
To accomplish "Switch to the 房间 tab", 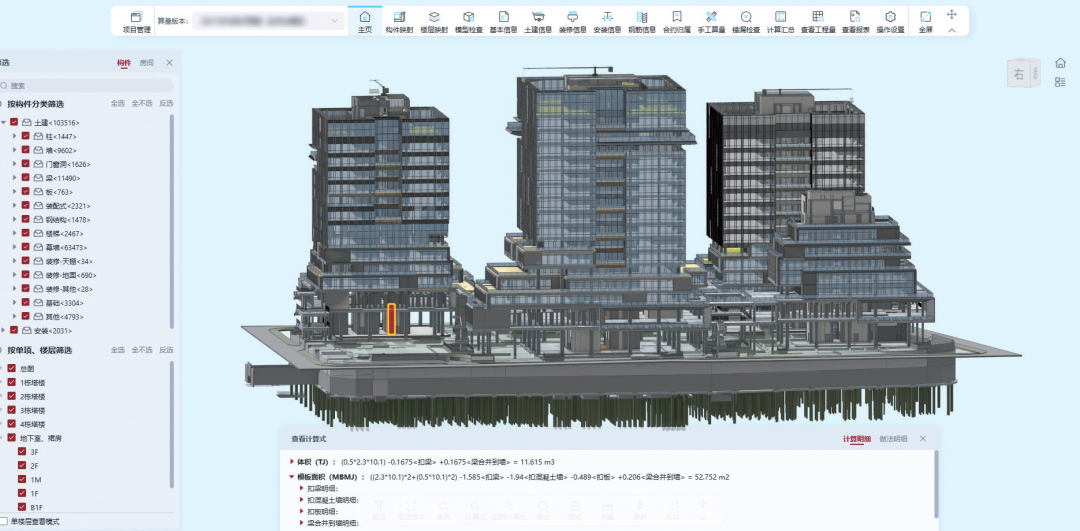I will pos(147,63).
